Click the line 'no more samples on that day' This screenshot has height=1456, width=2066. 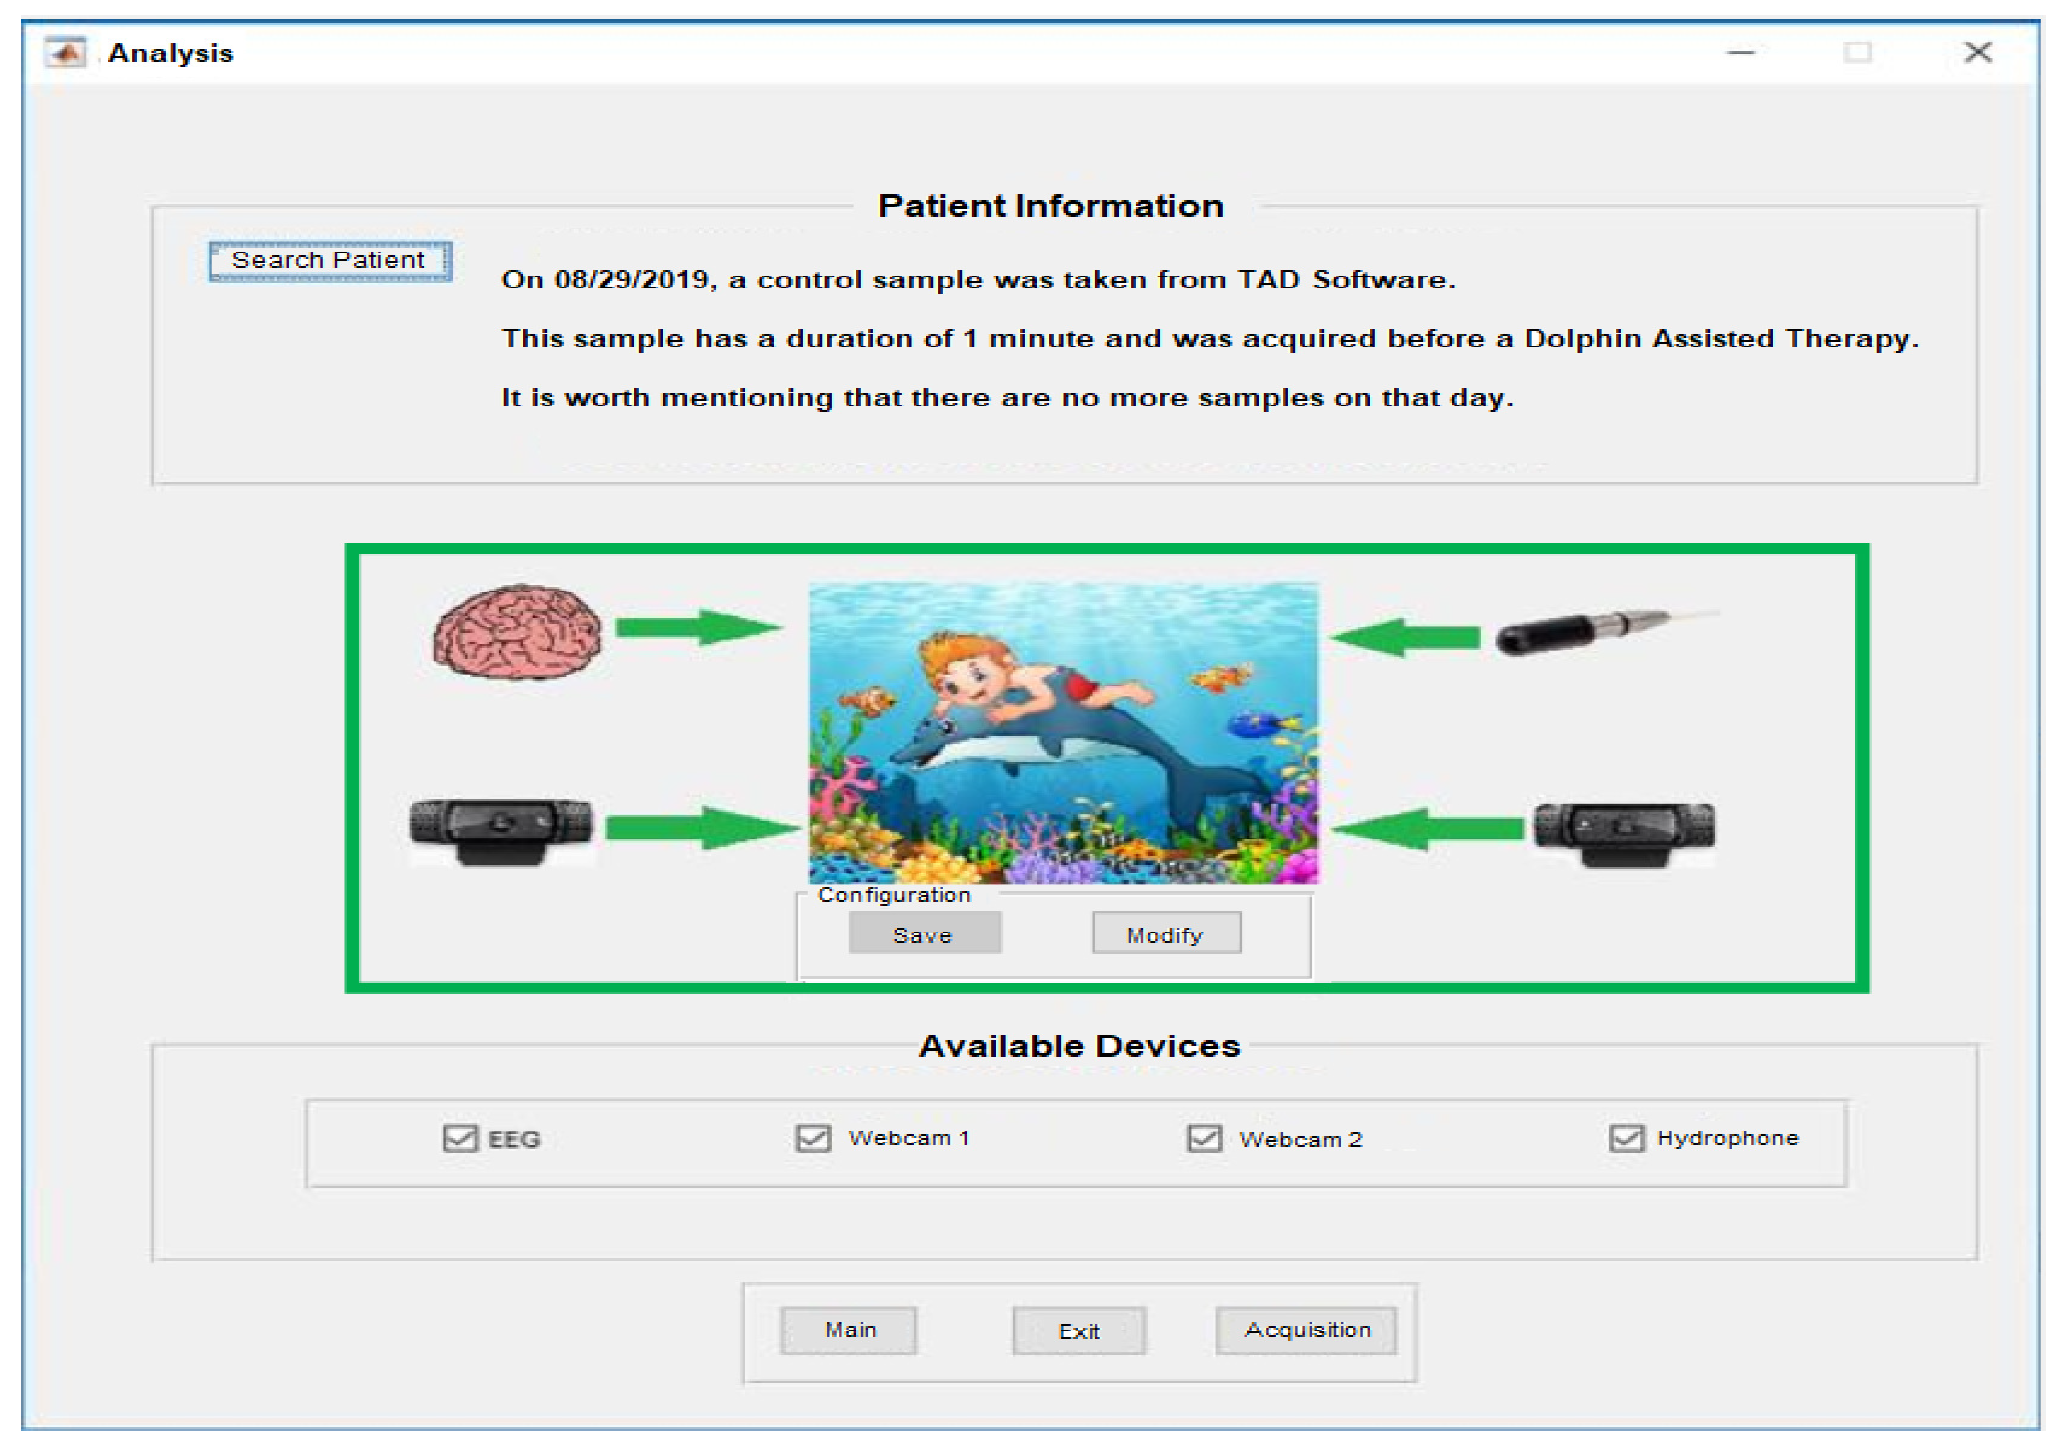(1007, 397)
